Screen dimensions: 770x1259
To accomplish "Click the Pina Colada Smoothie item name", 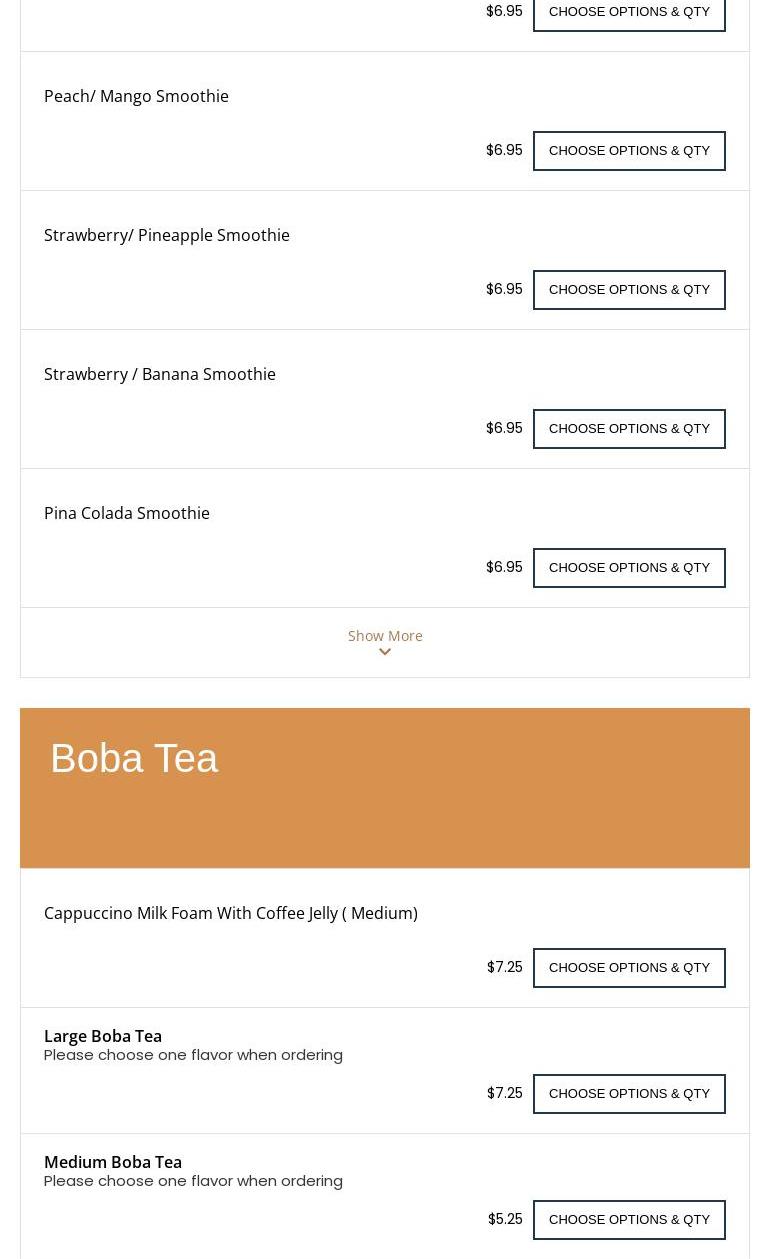I will click(127, 513).
